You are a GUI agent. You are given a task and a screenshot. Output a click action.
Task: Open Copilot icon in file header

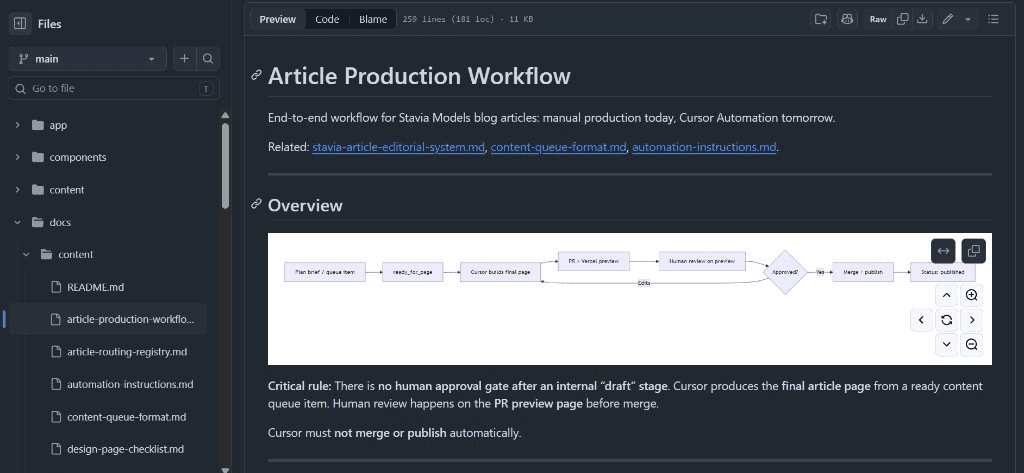(847, 20)
